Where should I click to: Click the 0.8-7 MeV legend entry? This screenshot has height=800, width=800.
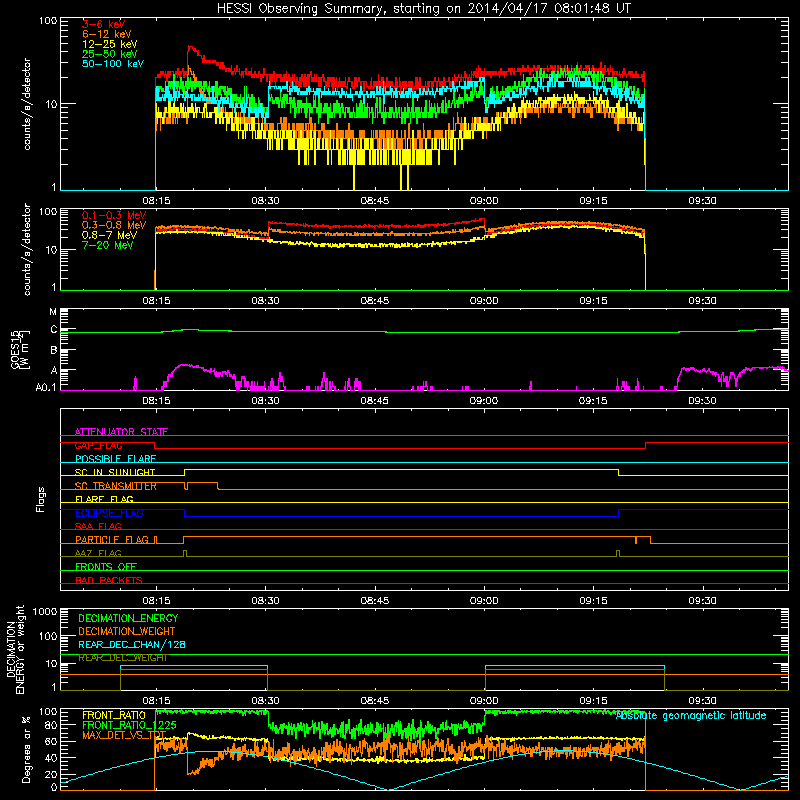coord(110,235)
